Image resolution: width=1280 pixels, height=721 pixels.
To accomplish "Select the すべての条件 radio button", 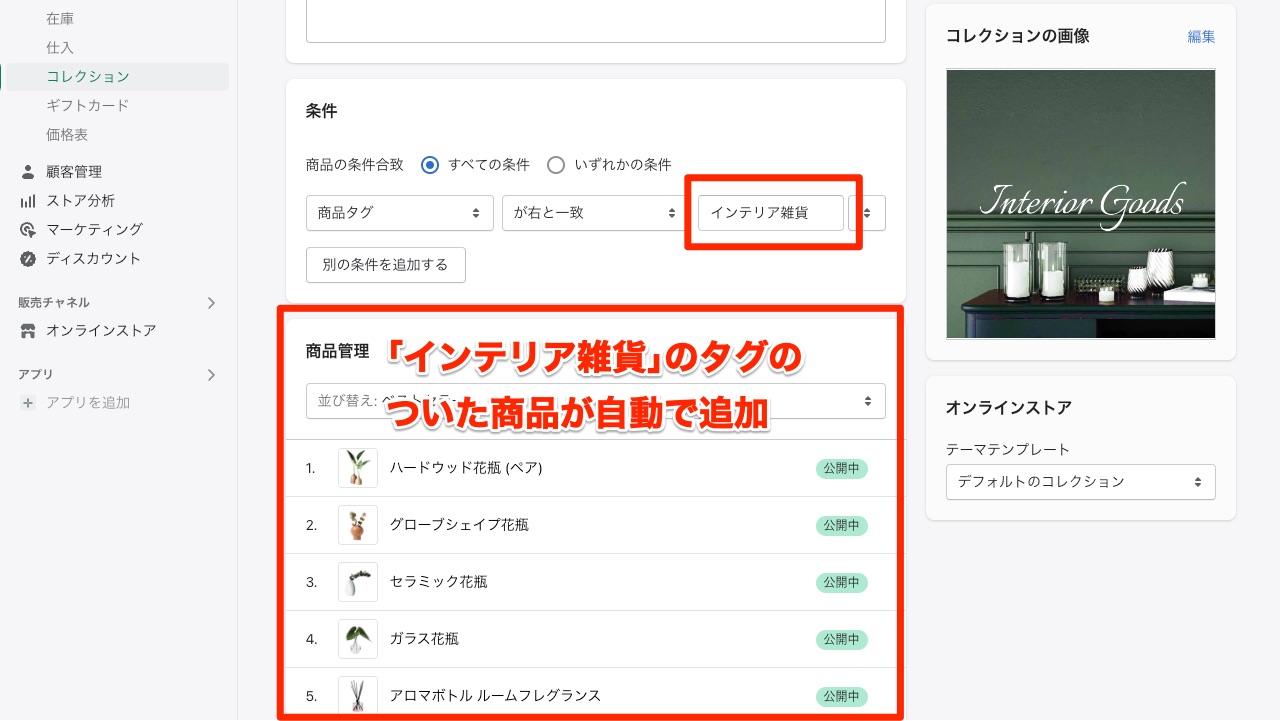I will coord(430,165).
